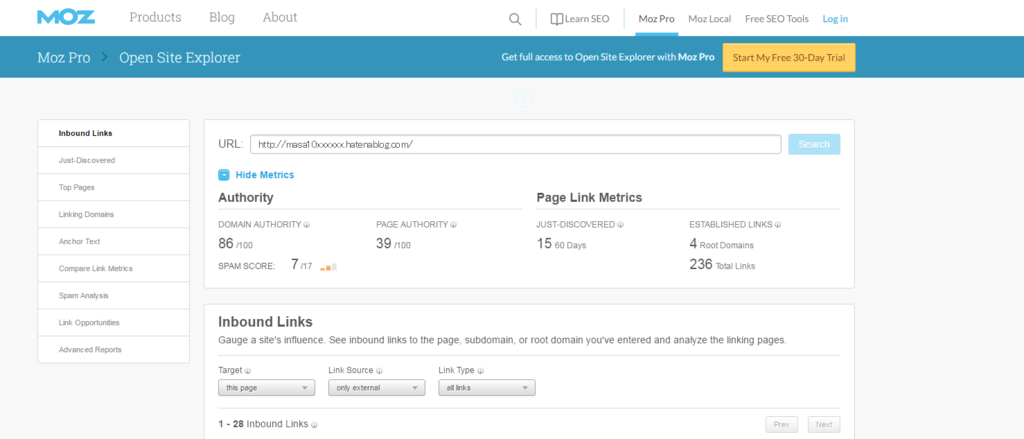Select Top Pages in sidebar
Viewport: 1024px width, 439px height.
pyautogui.click(x=114, y=187)
